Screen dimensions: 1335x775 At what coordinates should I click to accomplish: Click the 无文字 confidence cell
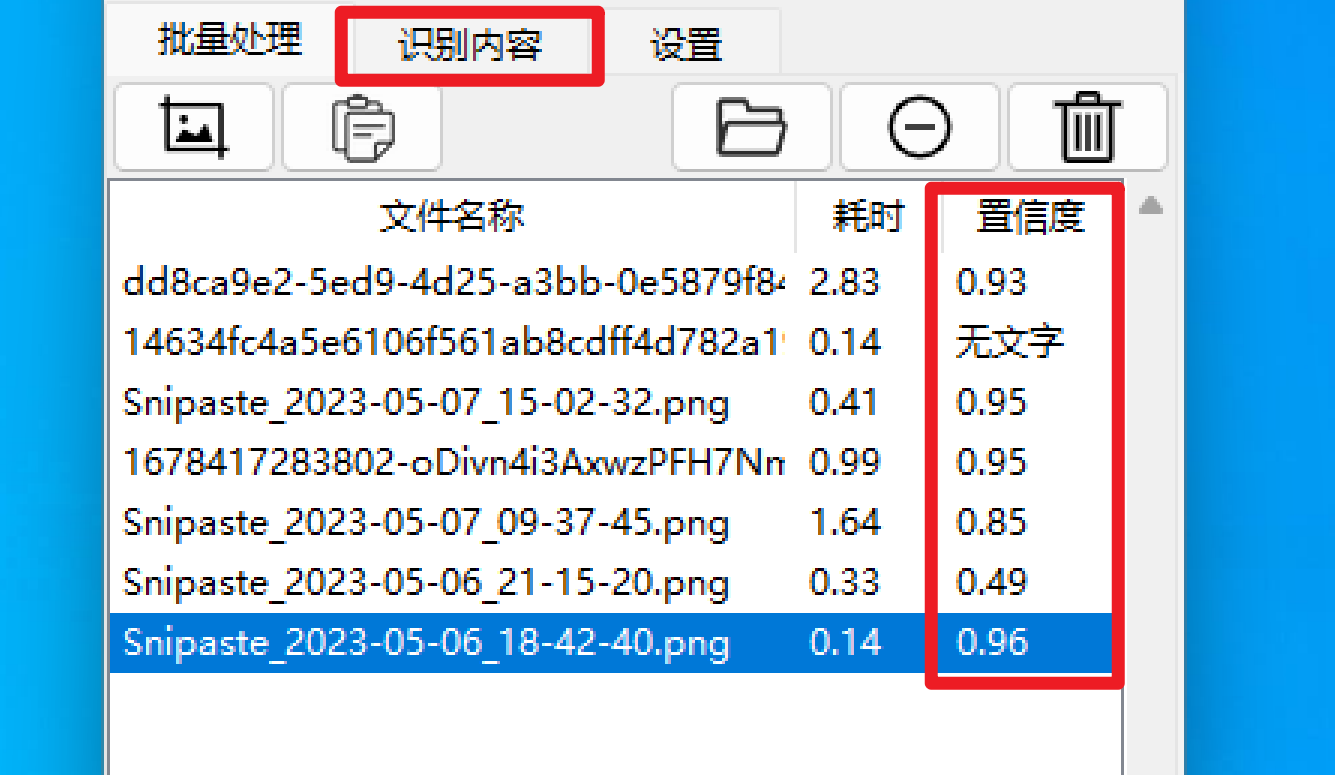coord(1010,343)
